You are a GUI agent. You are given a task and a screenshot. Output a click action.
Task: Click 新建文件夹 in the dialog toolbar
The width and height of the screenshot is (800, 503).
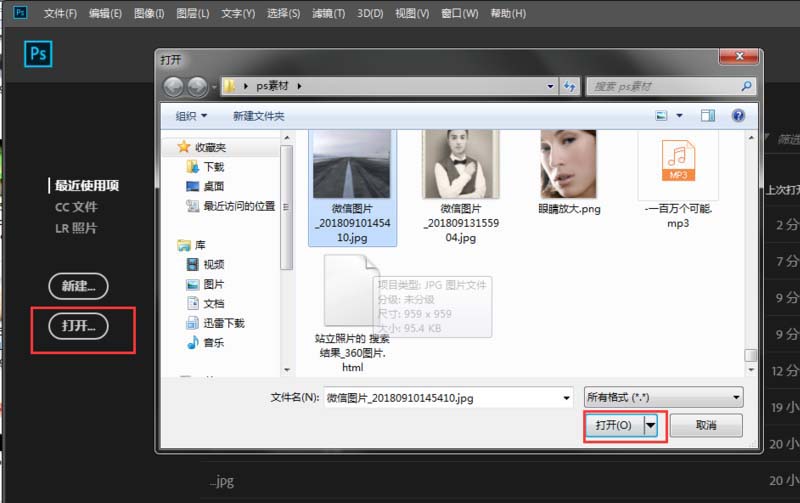[259, 116]
